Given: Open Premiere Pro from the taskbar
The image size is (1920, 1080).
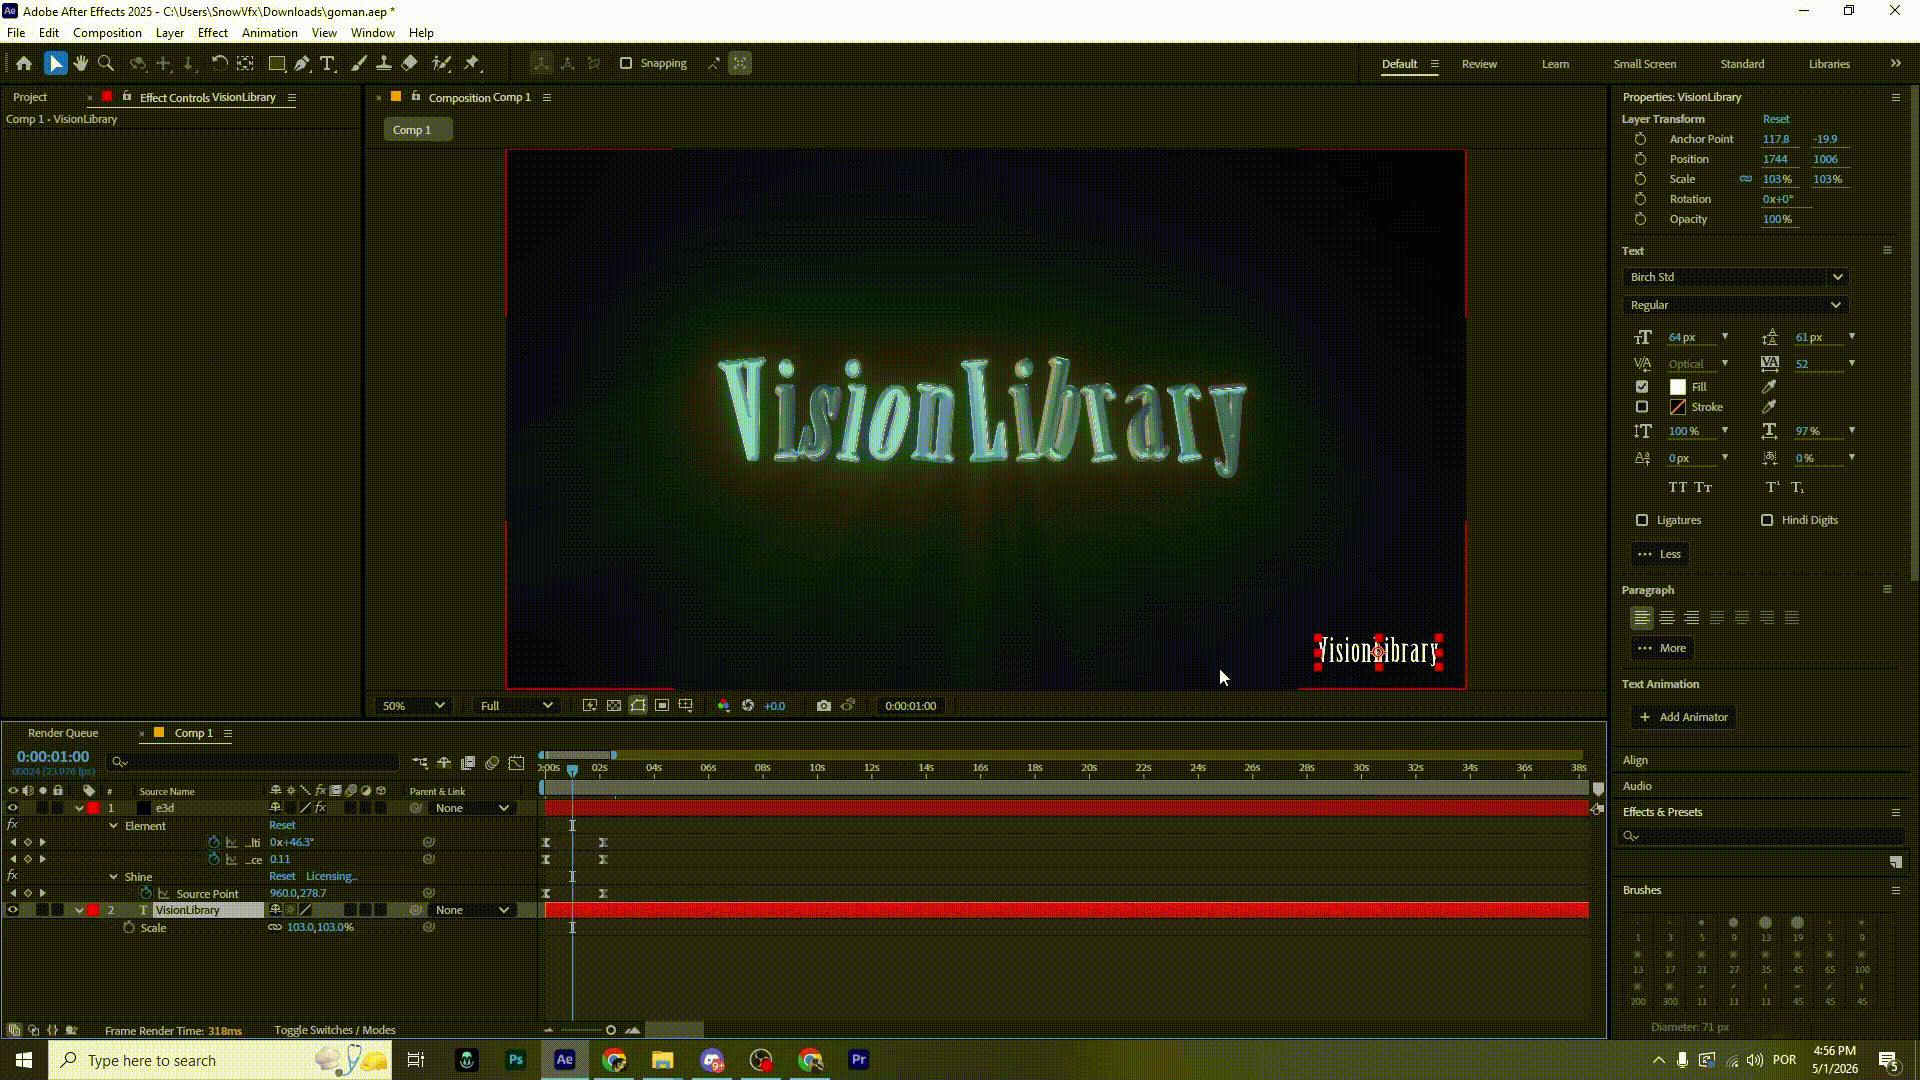Looking at the screenshot, I should (x=859, y=1060).
